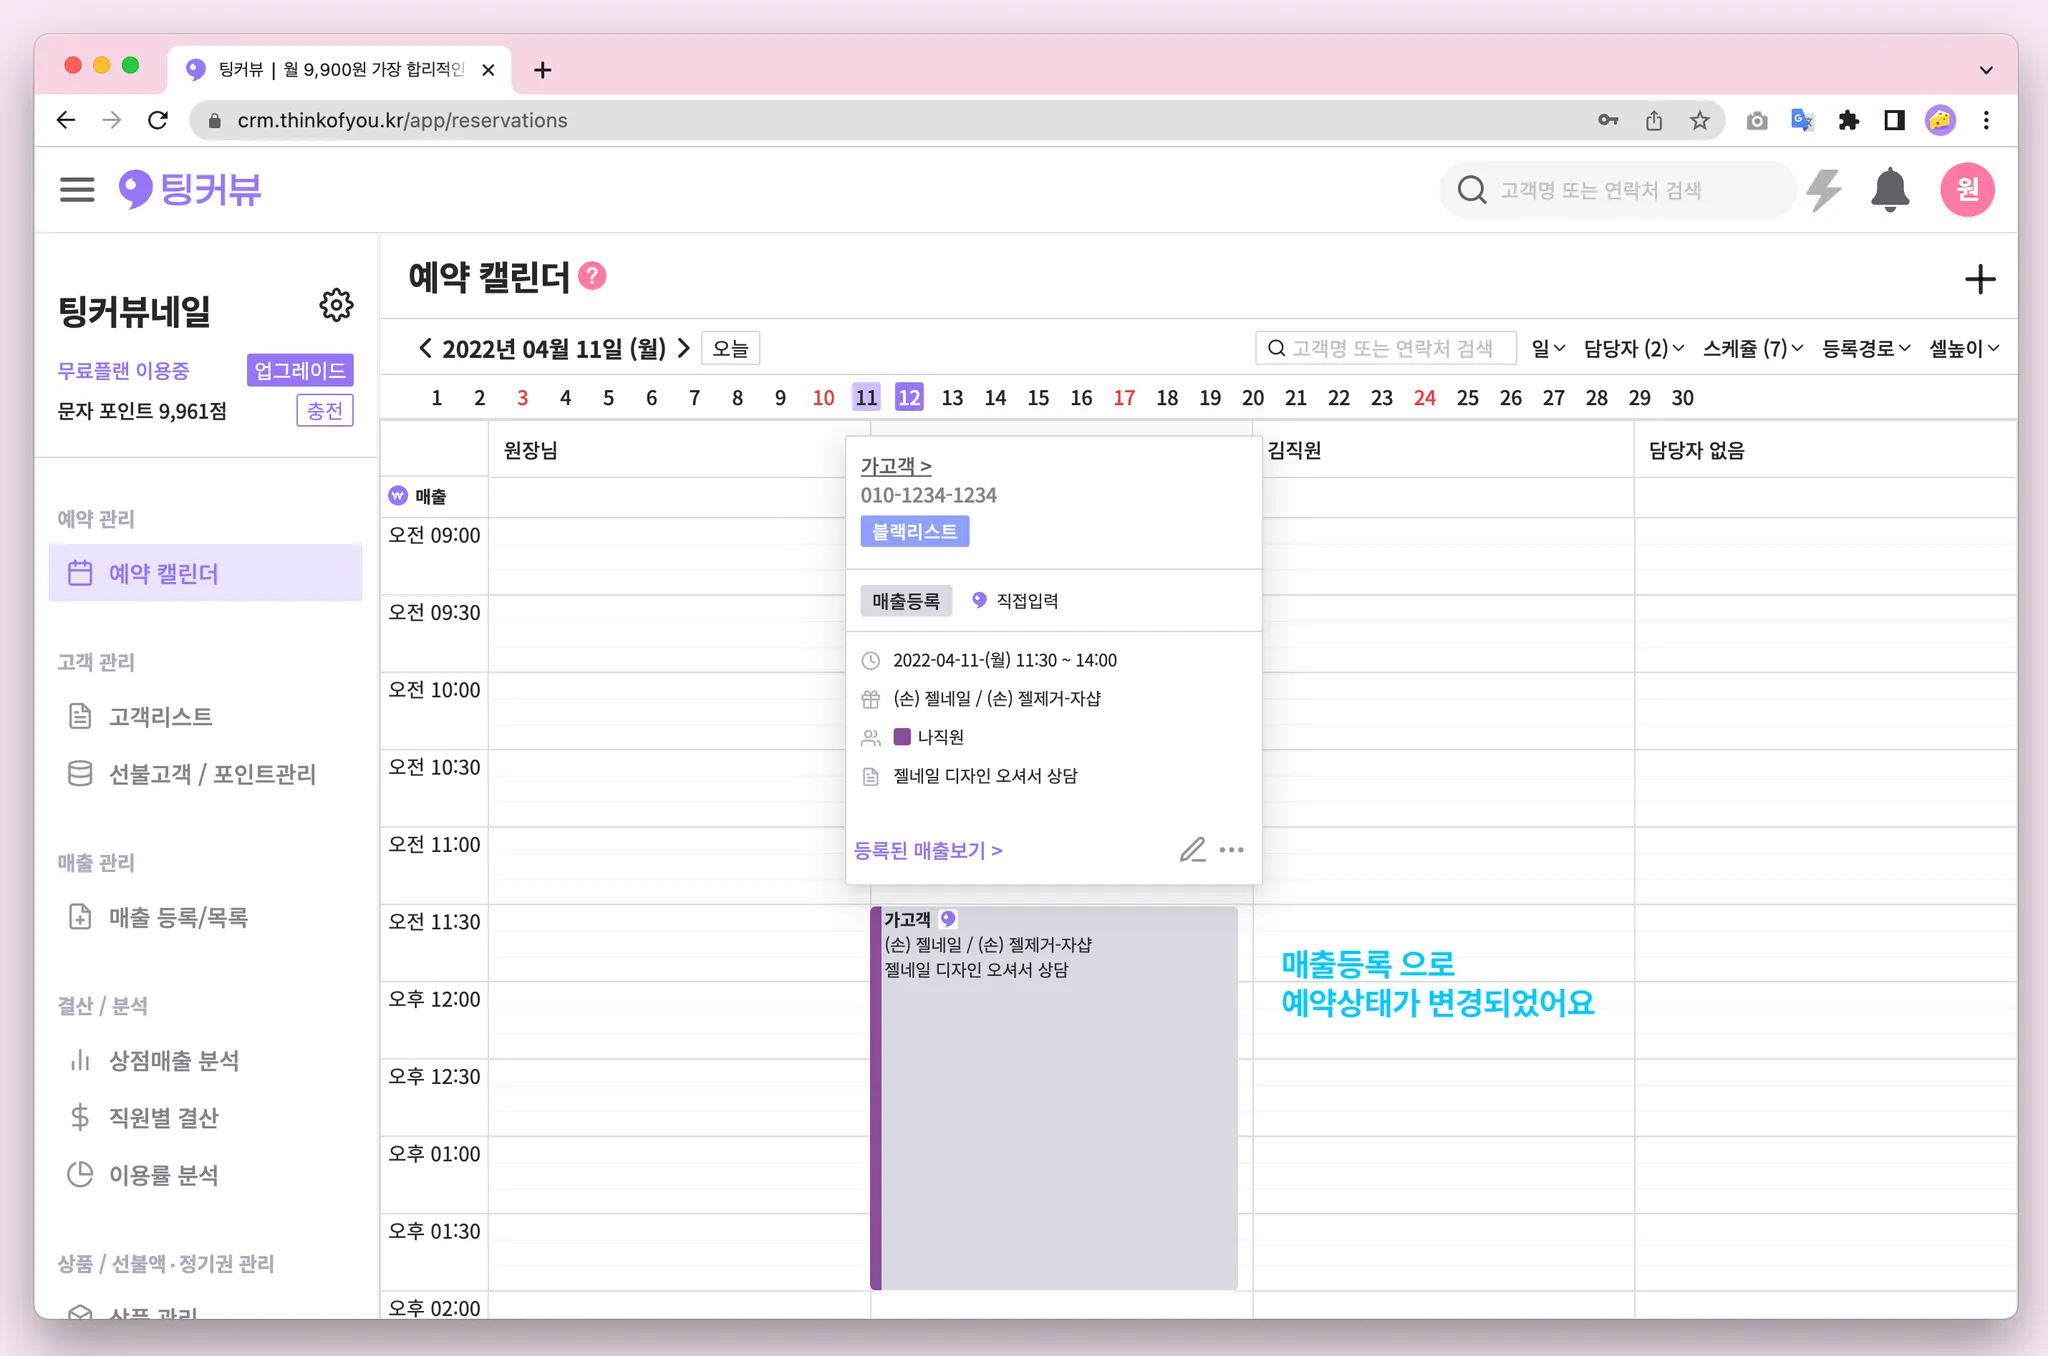Click the purple 나직원 color swatch
This screenshot has width=2048, height=1356.
[902, 737]
